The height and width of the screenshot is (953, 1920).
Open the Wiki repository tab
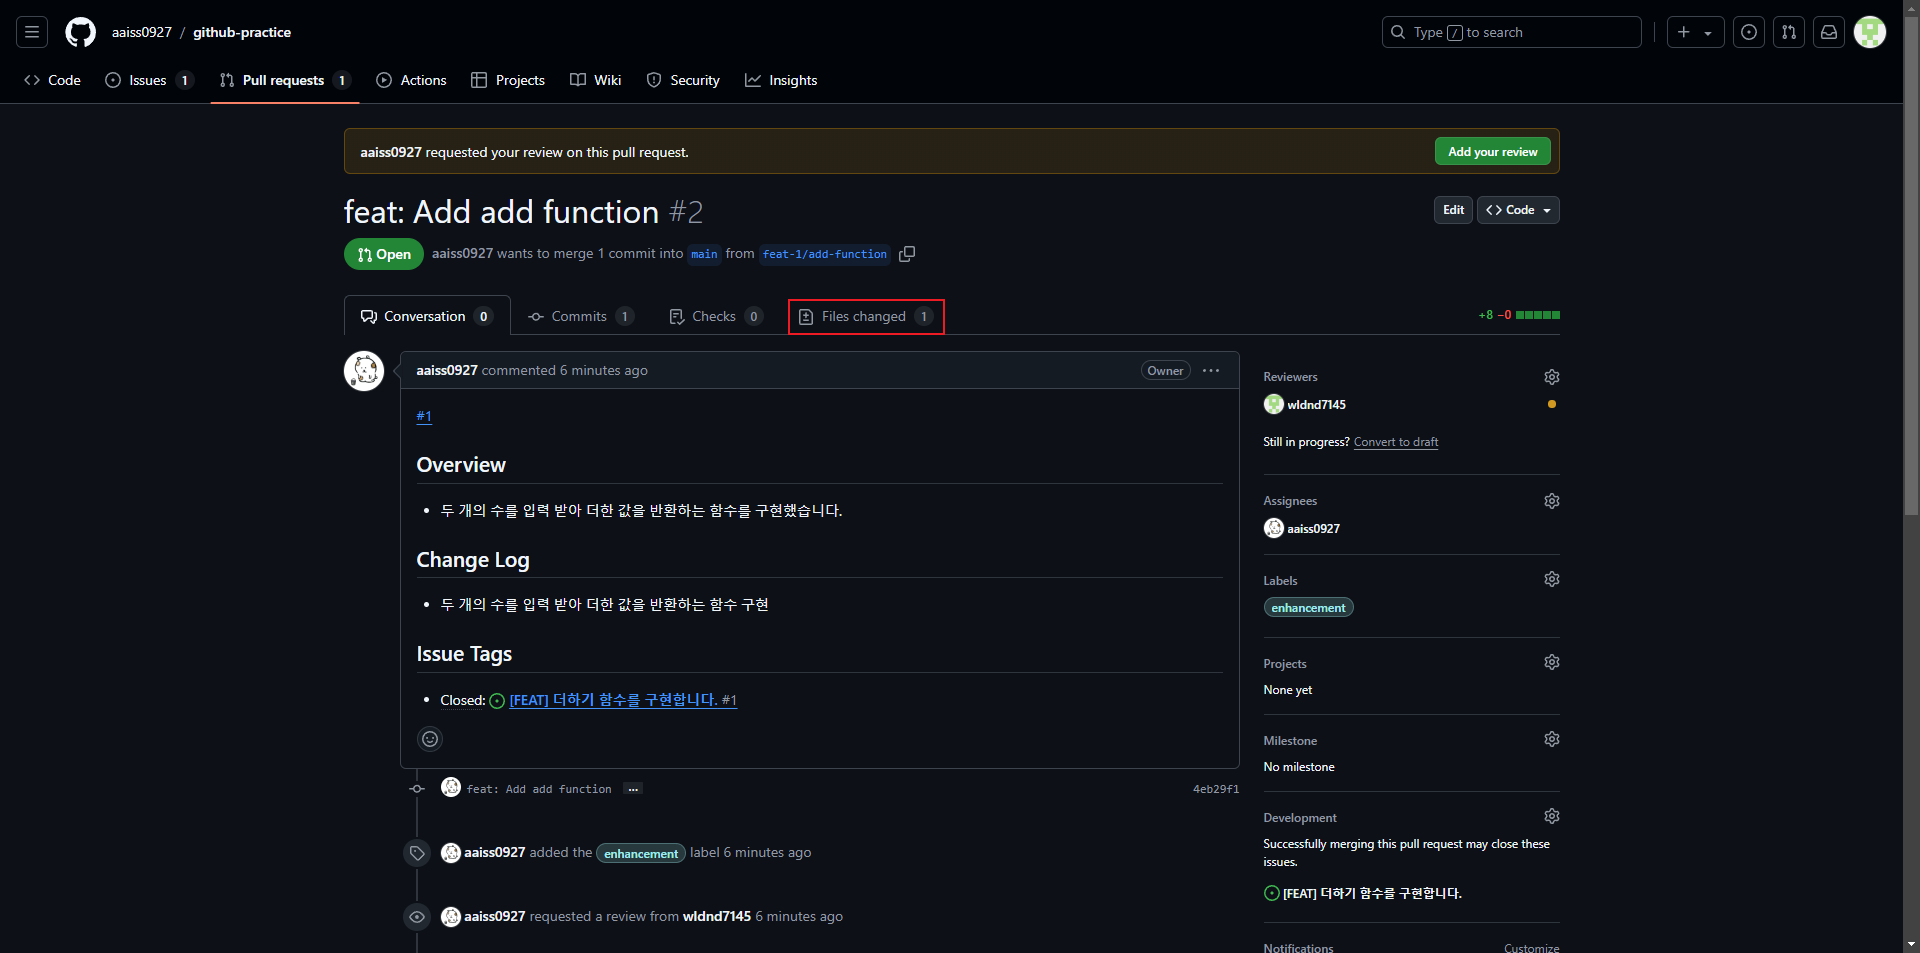pos(596,80)
